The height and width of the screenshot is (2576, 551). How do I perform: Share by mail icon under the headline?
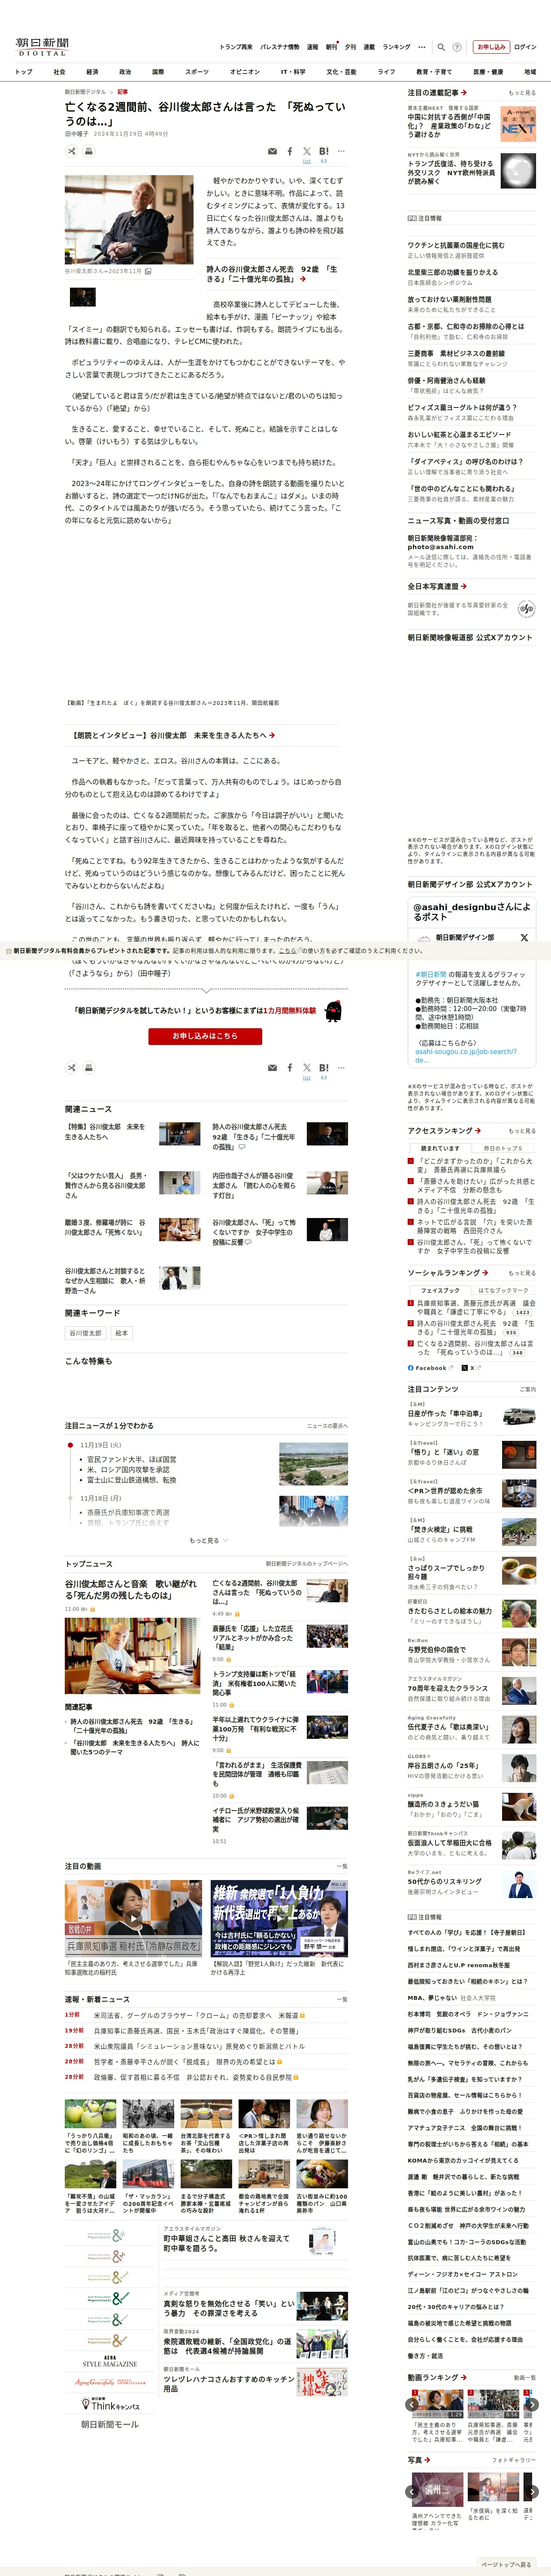click(x=272, y=152)
